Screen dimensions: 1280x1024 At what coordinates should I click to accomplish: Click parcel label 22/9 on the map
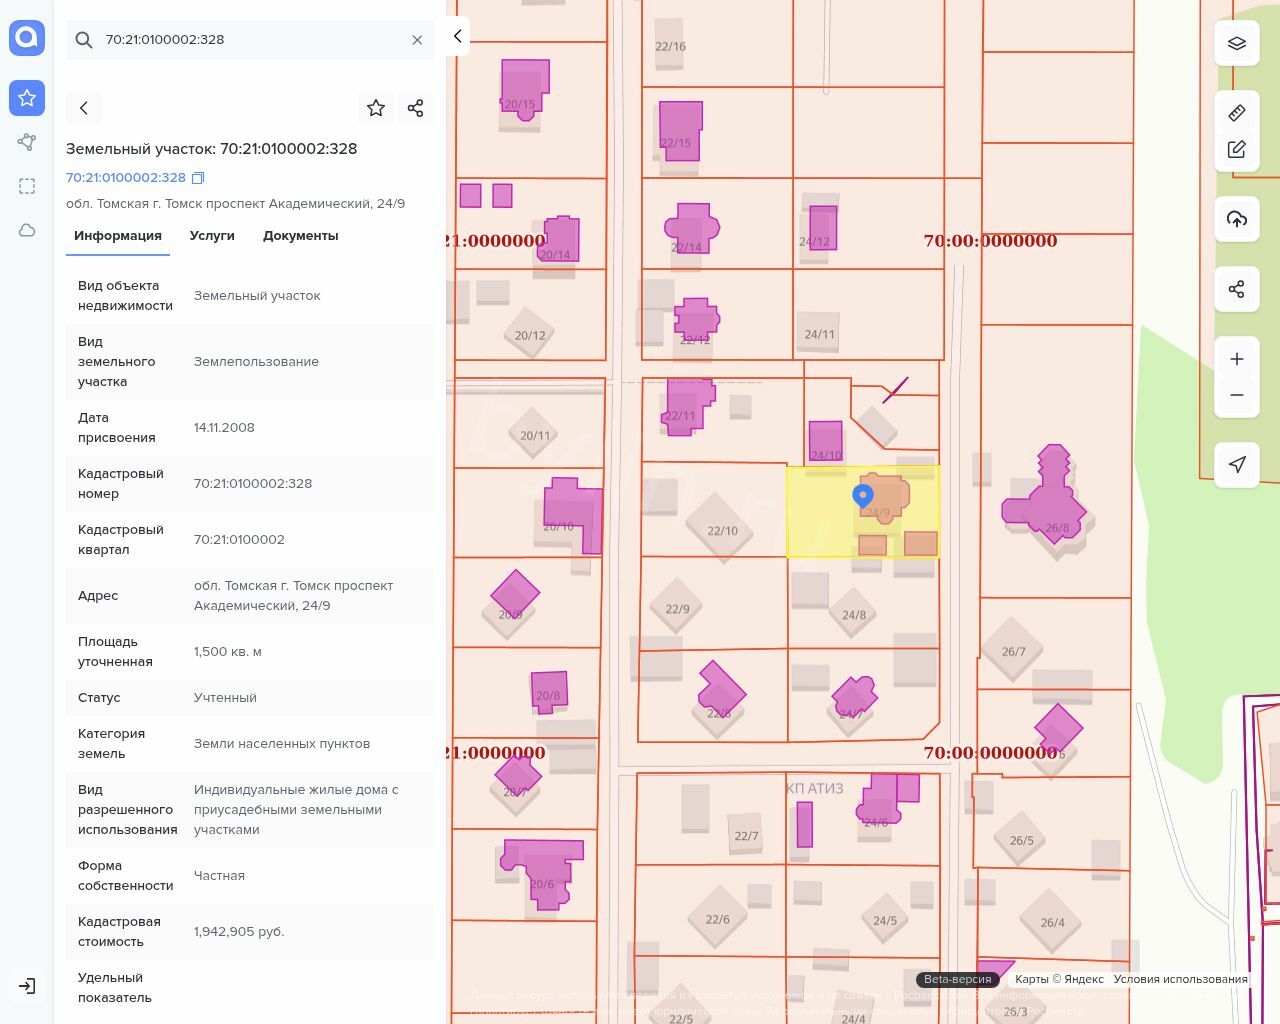click(677, 608)
